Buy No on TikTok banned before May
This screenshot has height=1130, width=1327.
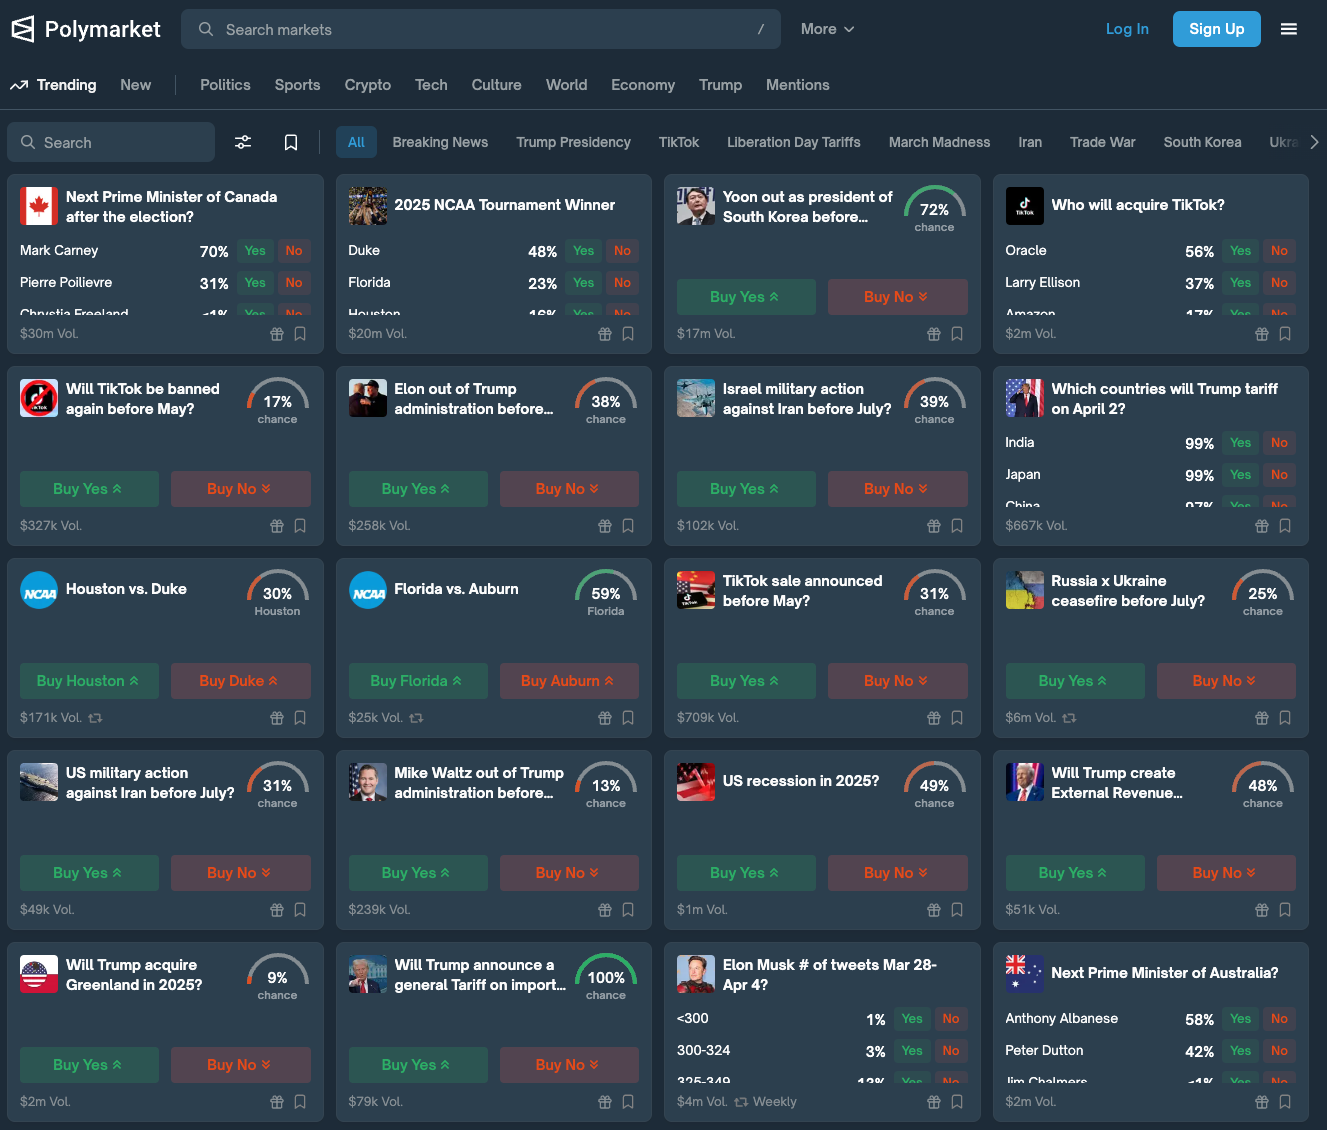[x=241, y=489]
